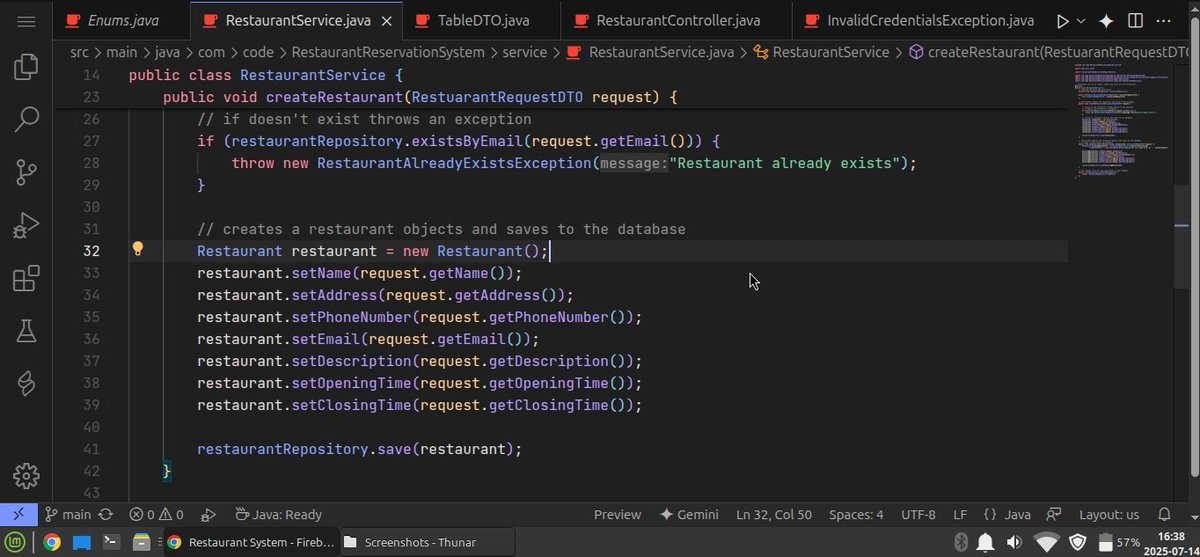Close the RestaurantService.java tab
The width and height of the screenshot is (1200, 557).
point(386,20)
